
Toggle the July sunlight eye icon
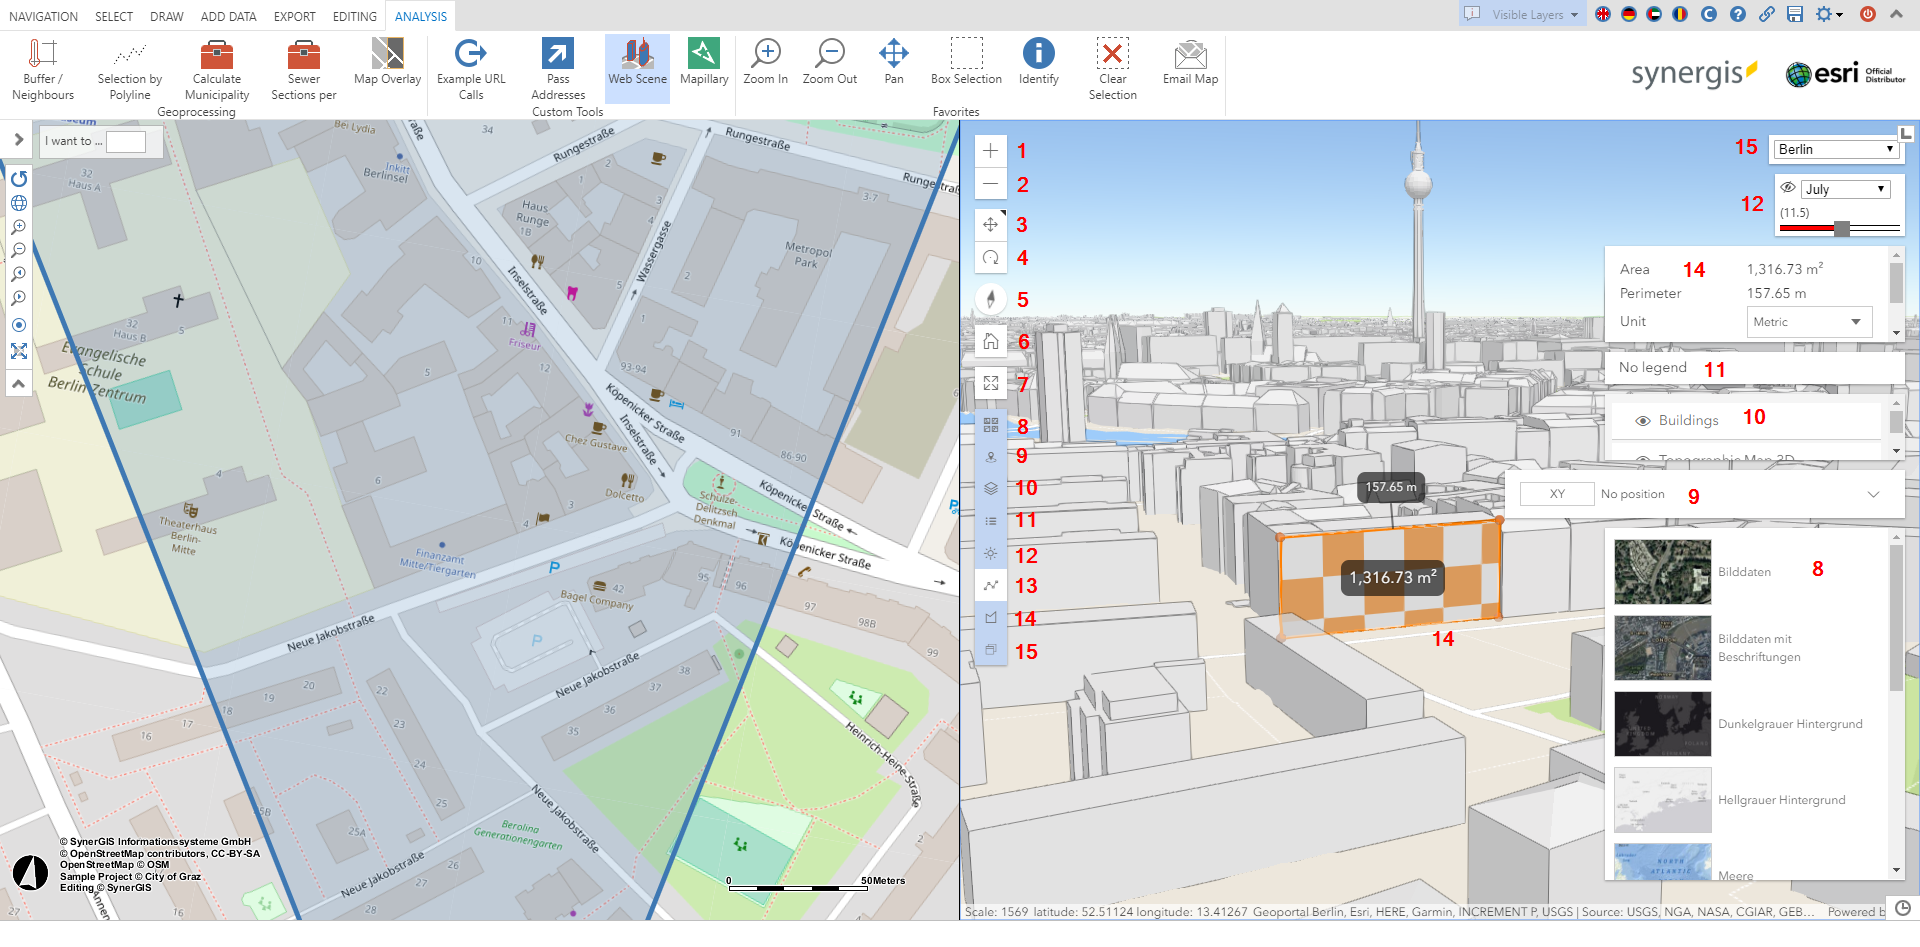coord(1789,187)
